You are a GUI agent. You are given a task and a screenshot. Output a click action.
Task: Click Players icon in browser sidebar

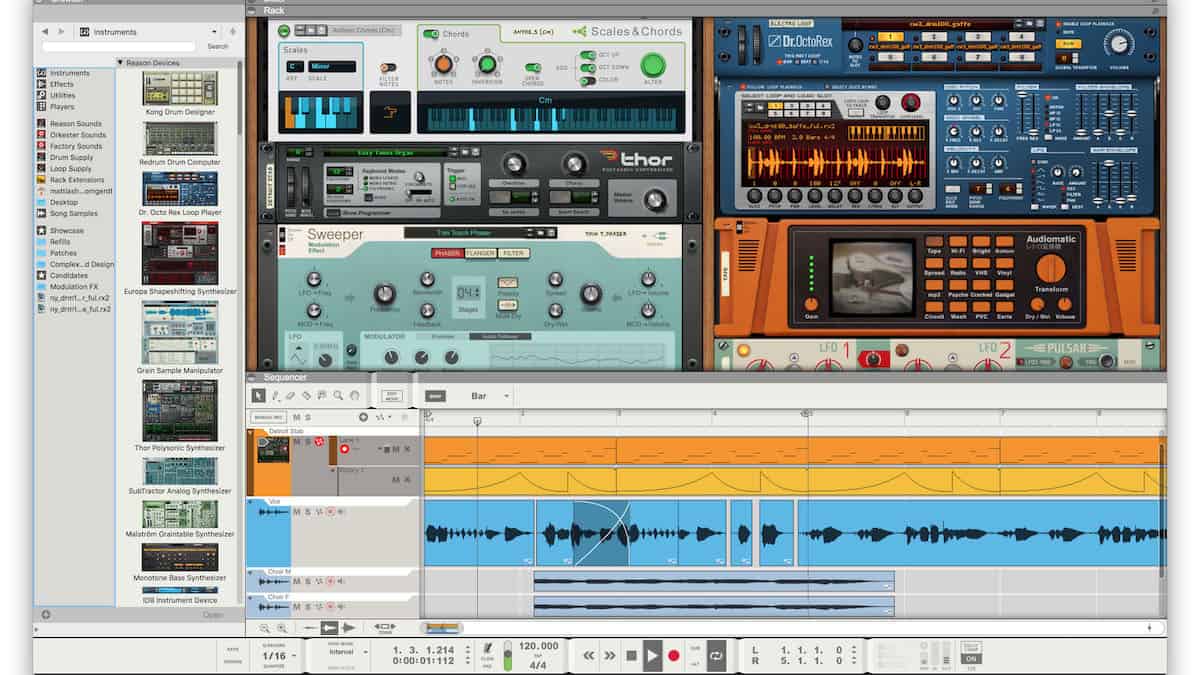click(x=41, y=107)
